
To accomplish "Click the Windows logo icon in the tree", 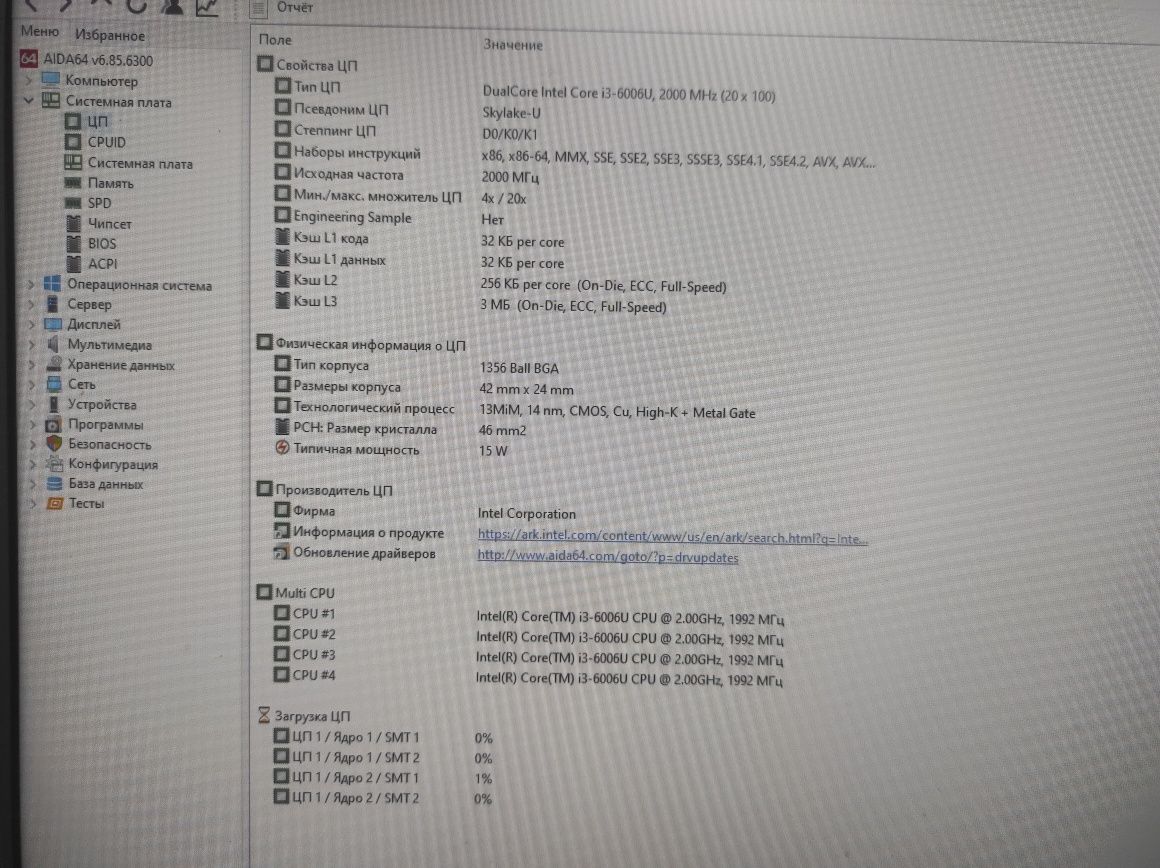I will click(53, 283).
